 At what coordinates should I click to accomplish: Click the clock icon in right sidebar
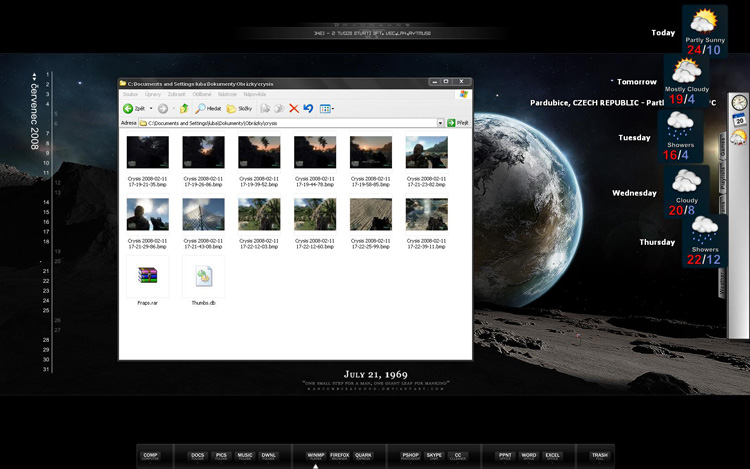739,102
